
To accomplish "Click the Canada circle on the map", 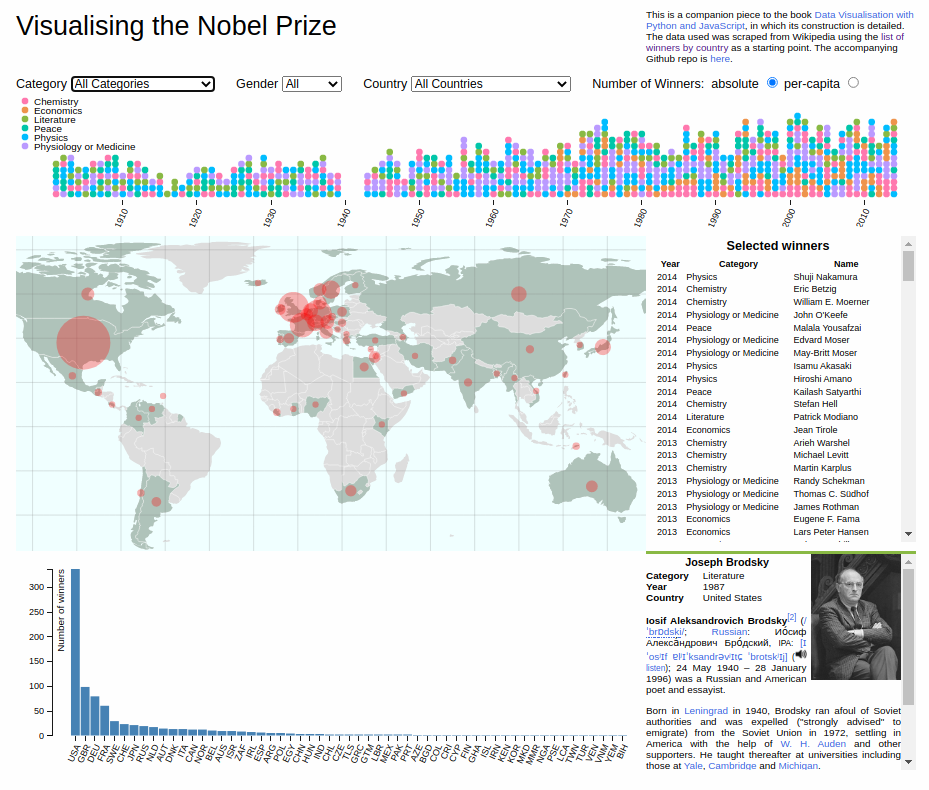I will pos(87,294).
